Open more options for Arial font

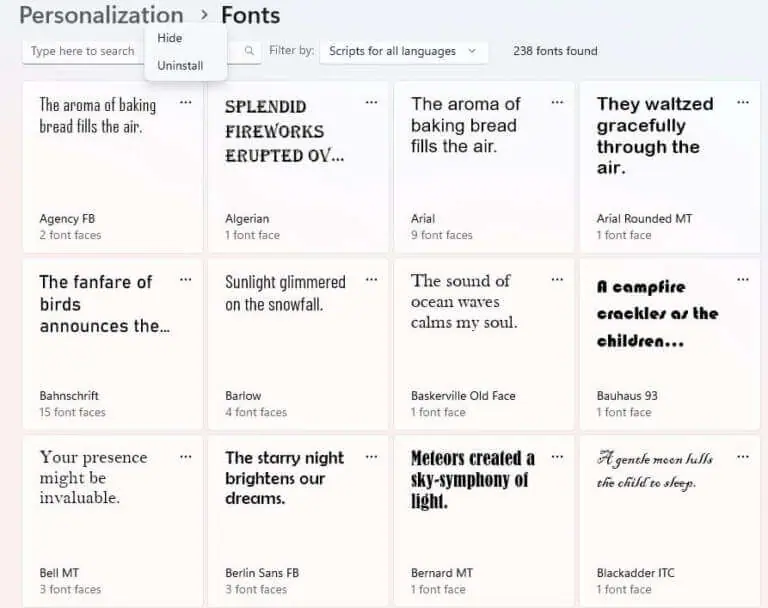click(557, 102)
